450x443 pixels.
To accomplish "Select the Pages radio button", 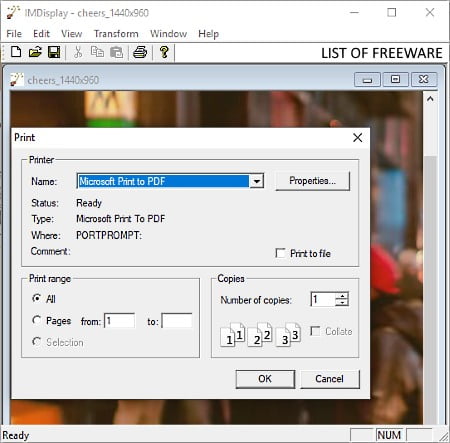I will click(37, 320).
